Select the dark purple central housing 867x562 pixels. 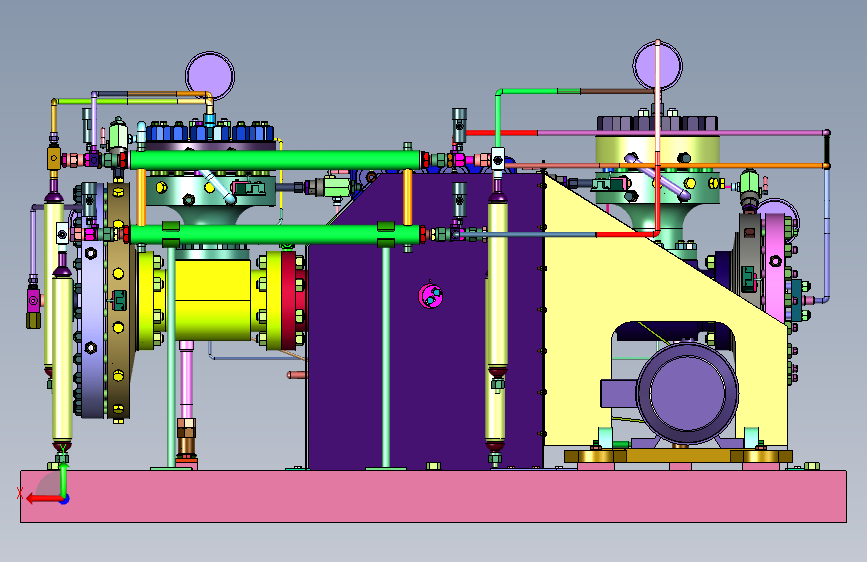point(425,354)
